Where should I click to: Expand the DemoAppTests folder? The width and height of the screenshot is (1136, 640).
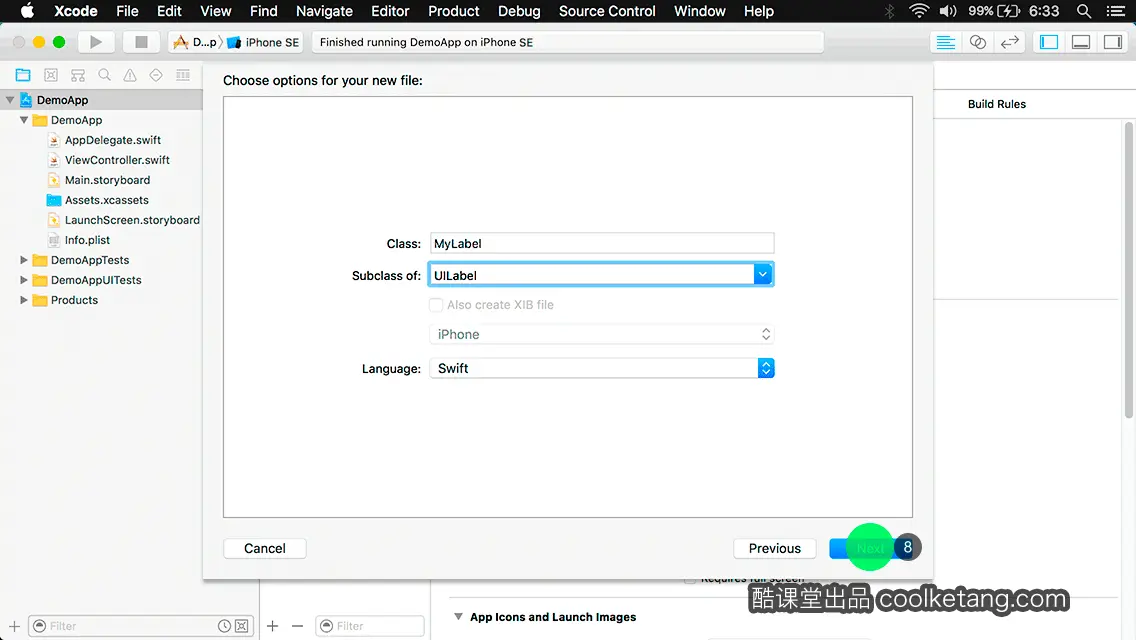(24, 259)
